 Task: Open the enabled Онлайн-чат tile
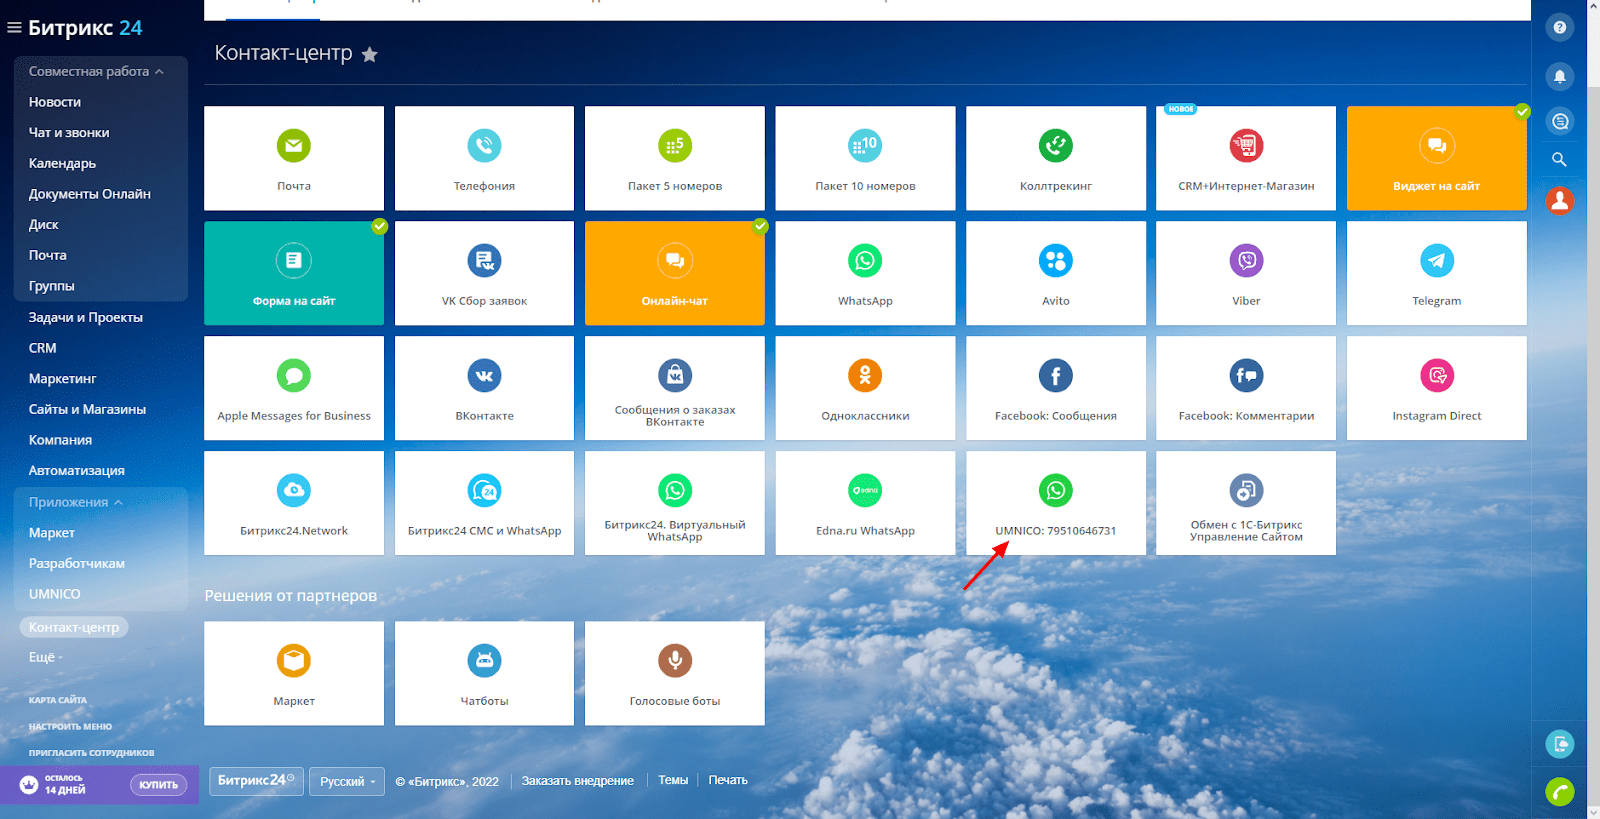click(x=674, y=273)
